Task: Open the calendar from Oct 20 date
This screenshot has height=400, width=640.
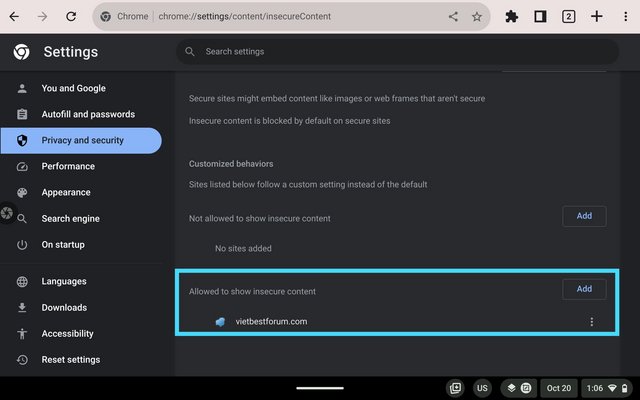Action: pos(559,388)
